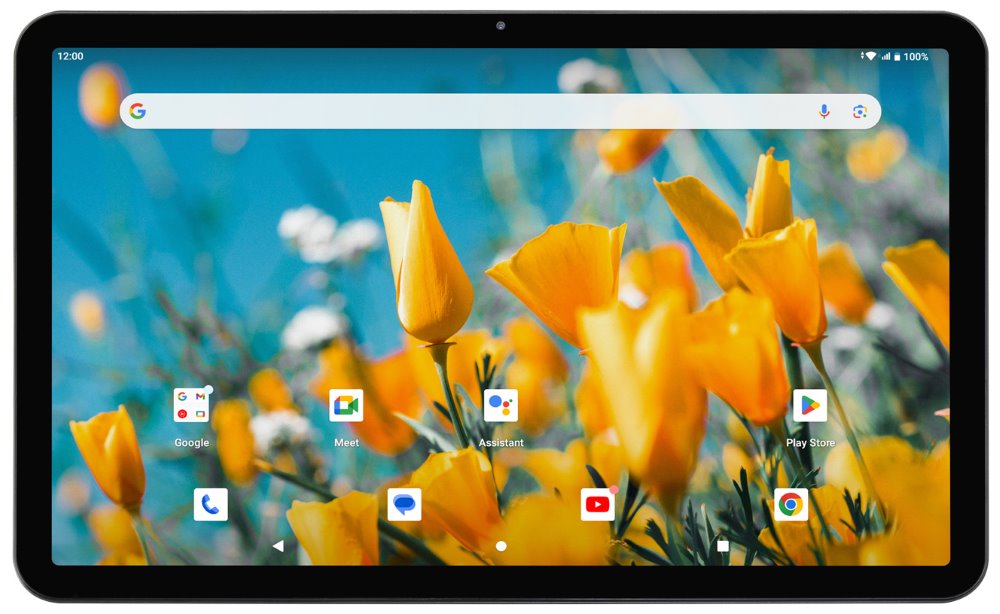The width and height of the screenshot is (1000, 614).
Task: Tap the Gmail icon inside the Google folder preview
Action: coord(200,396)
